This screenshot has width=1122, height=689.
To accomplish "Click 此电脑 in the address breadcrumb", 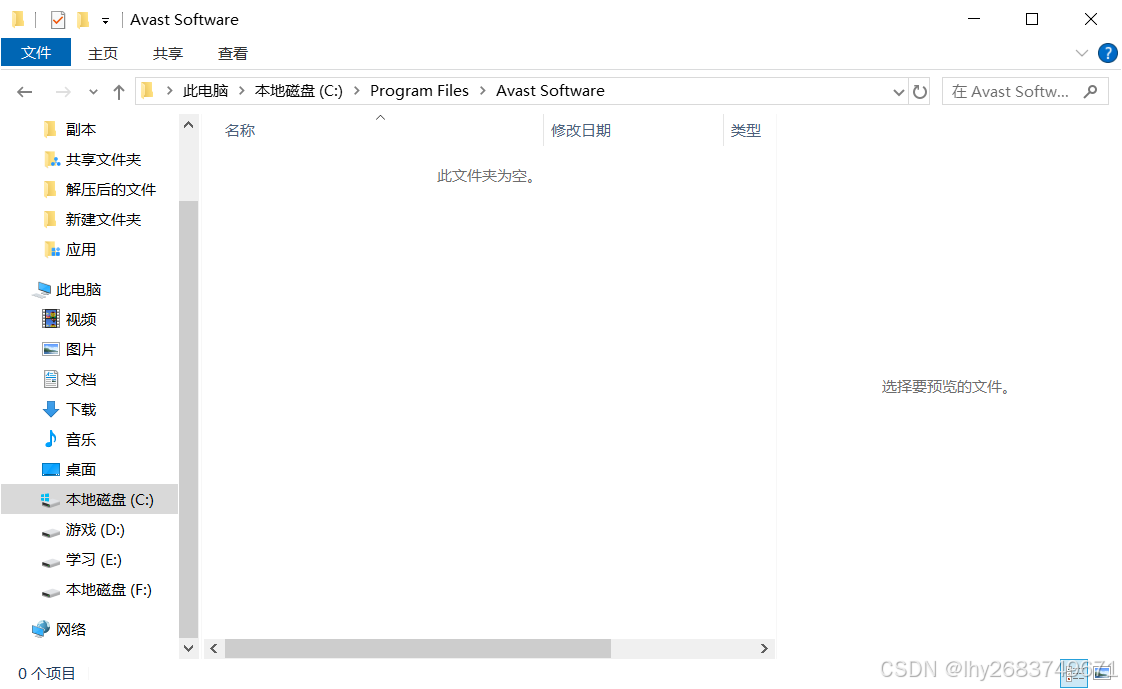I will (x=205, y=91).
